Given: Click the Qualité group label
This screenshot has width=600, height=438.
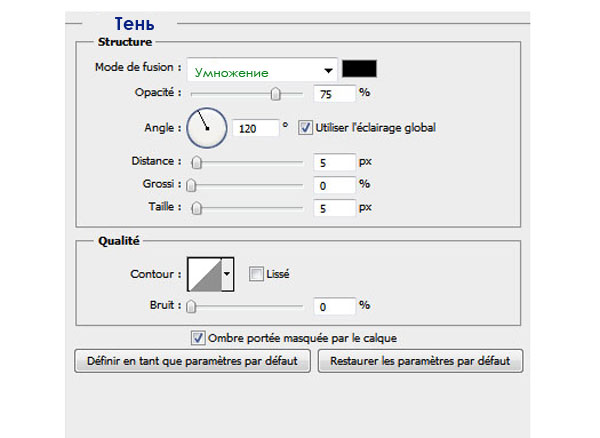Looking at the screenshot, I should coord(119,241).
